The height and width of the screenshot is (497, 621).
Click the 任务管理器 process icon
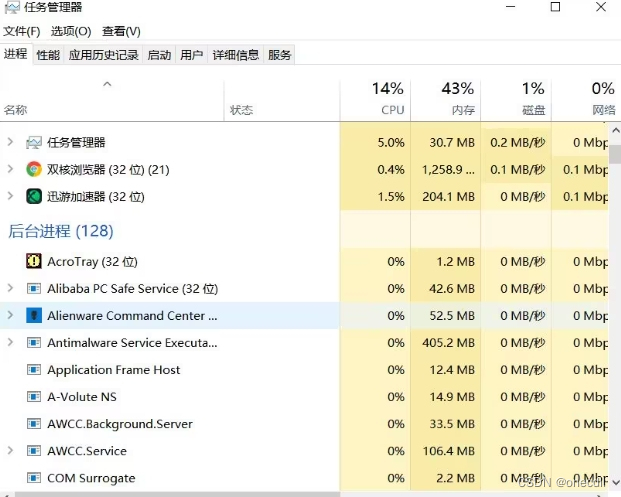coord(34,143)
